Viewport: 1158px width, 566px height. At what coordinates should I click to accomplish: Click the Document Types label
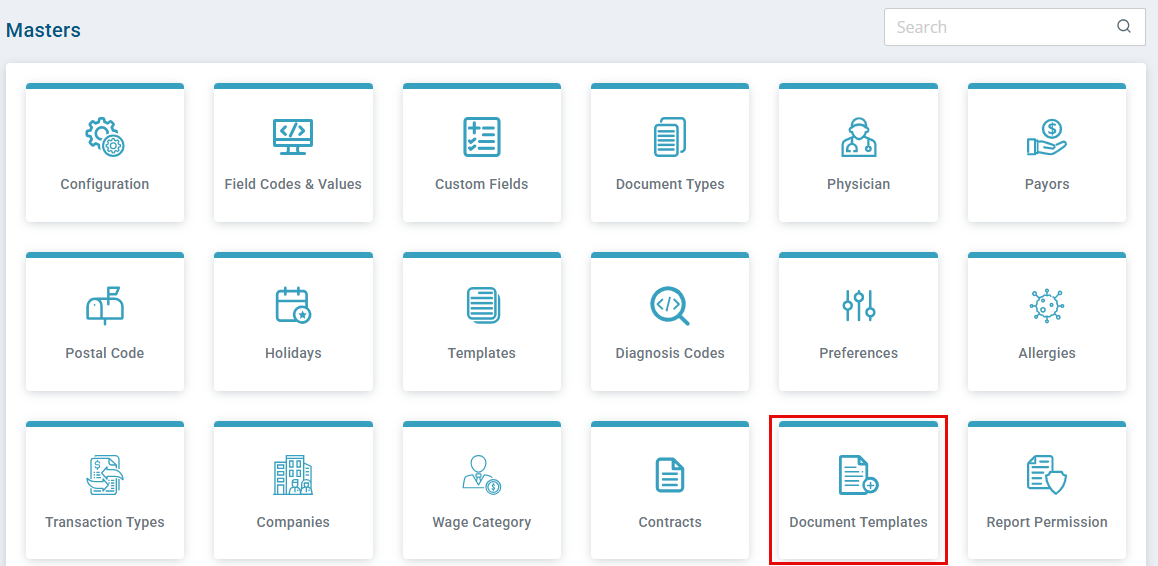(670, 184)
